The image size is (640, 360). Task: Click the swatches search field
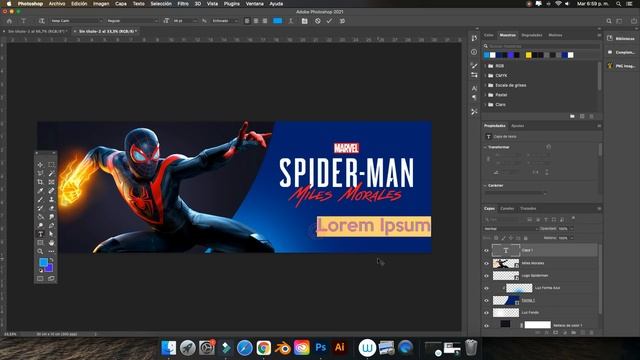point(543,46)
